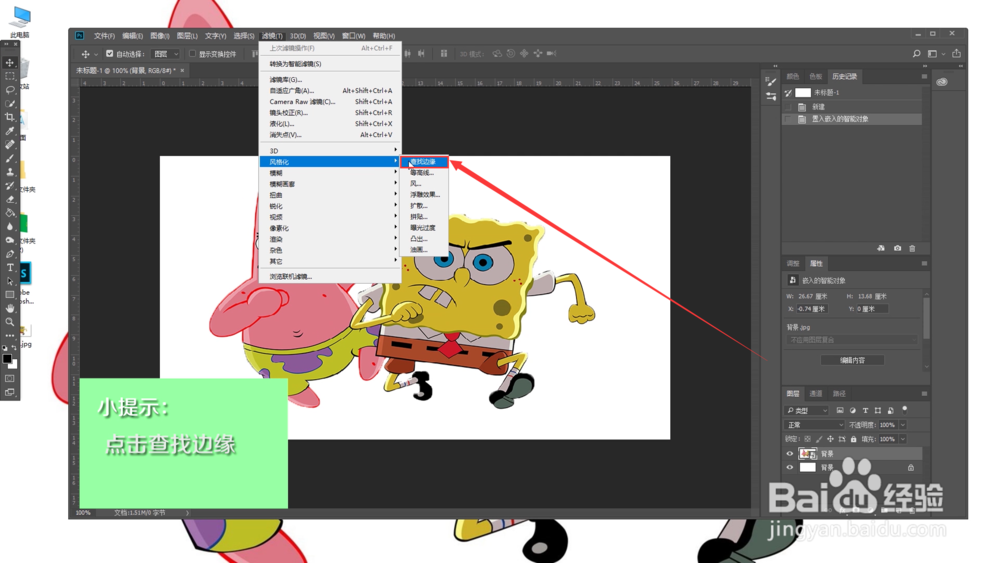1000x563 pixels.
Task: Select the Zoom tool in the toolbox
Action: (10, 322)
